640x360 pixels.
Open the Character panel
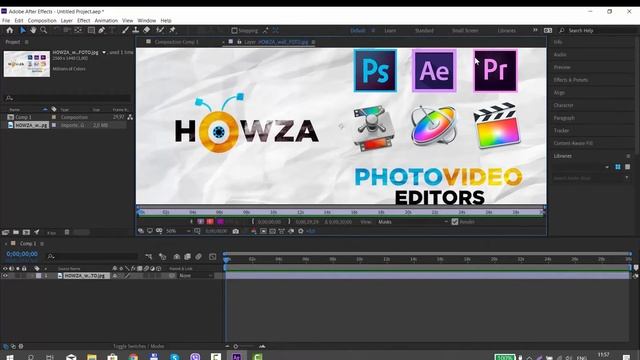click(563, 105)
